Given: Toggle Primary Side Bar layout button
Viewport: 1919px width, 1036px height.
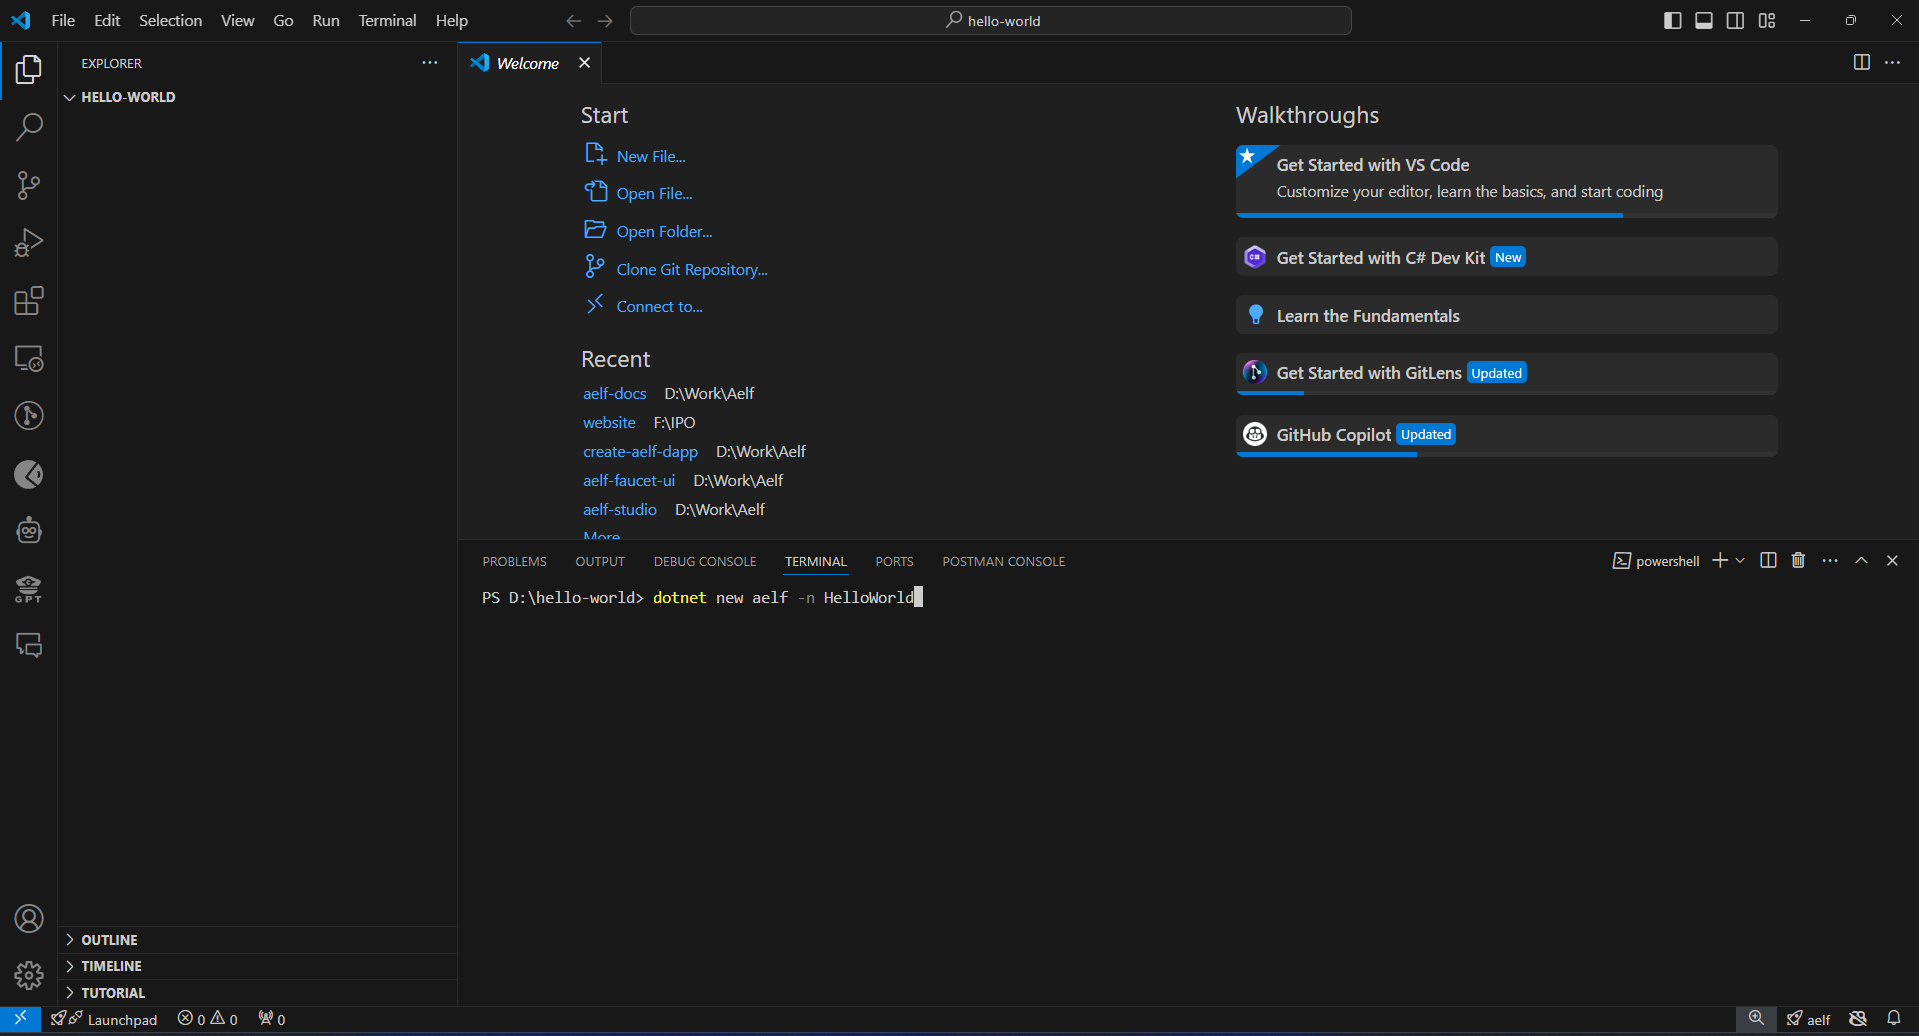Looking at the screenshot, I should pos(1673,21).
